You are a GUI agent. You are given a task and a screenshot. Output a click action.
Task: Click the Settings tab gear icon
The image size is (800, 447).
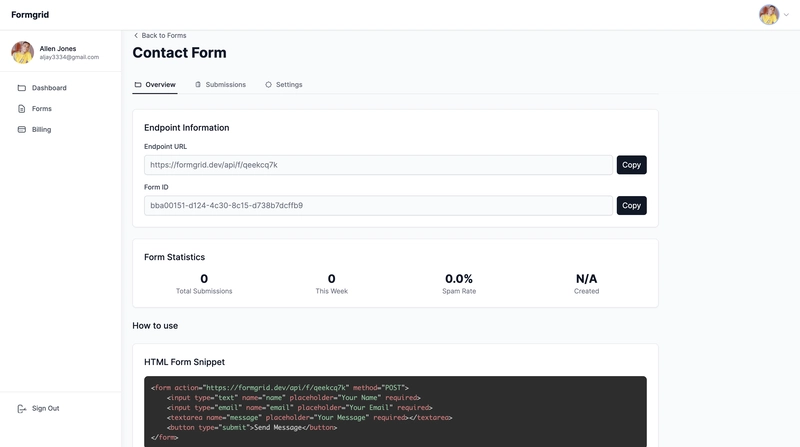(x=268, y=85)
